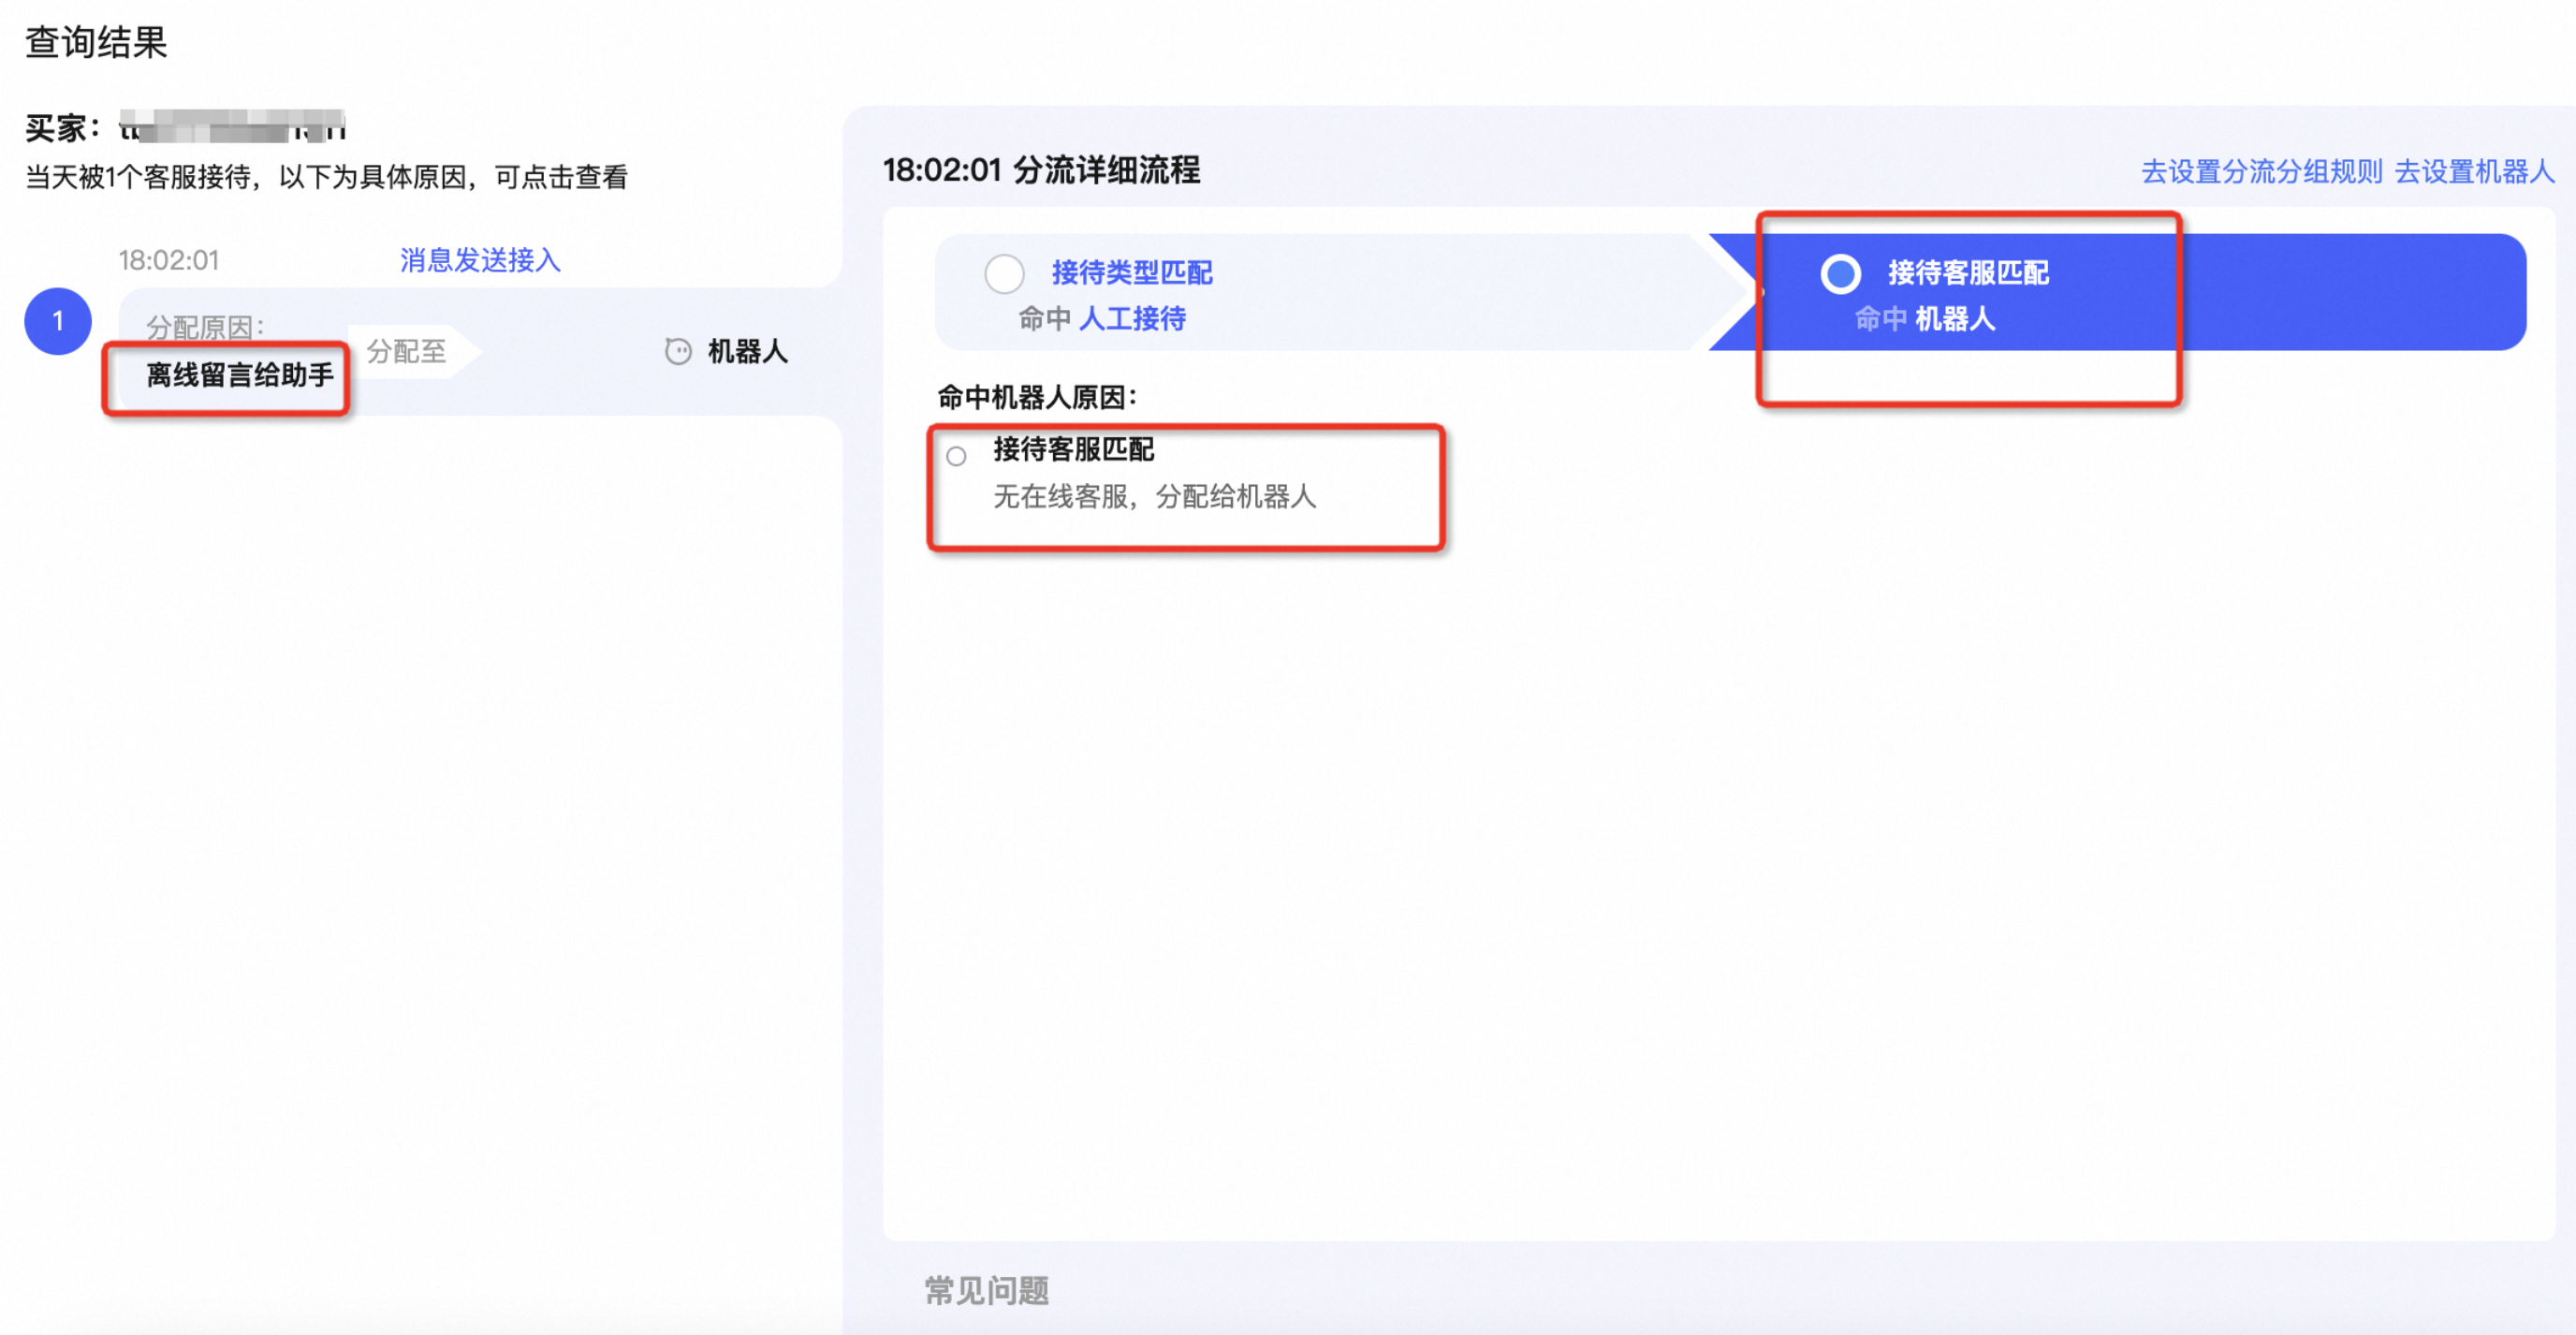Viewport: 2576px width, 1335px height.
Task: Open 去设置机器人 link
Action: (2474, 172)
